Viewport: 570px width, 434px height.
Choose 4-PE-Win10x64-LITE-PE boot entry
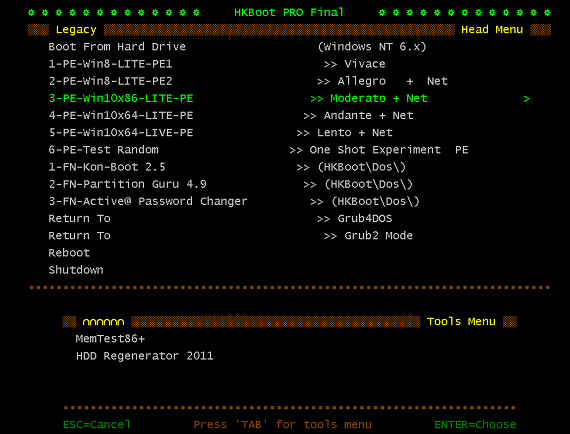pos(121,116)
